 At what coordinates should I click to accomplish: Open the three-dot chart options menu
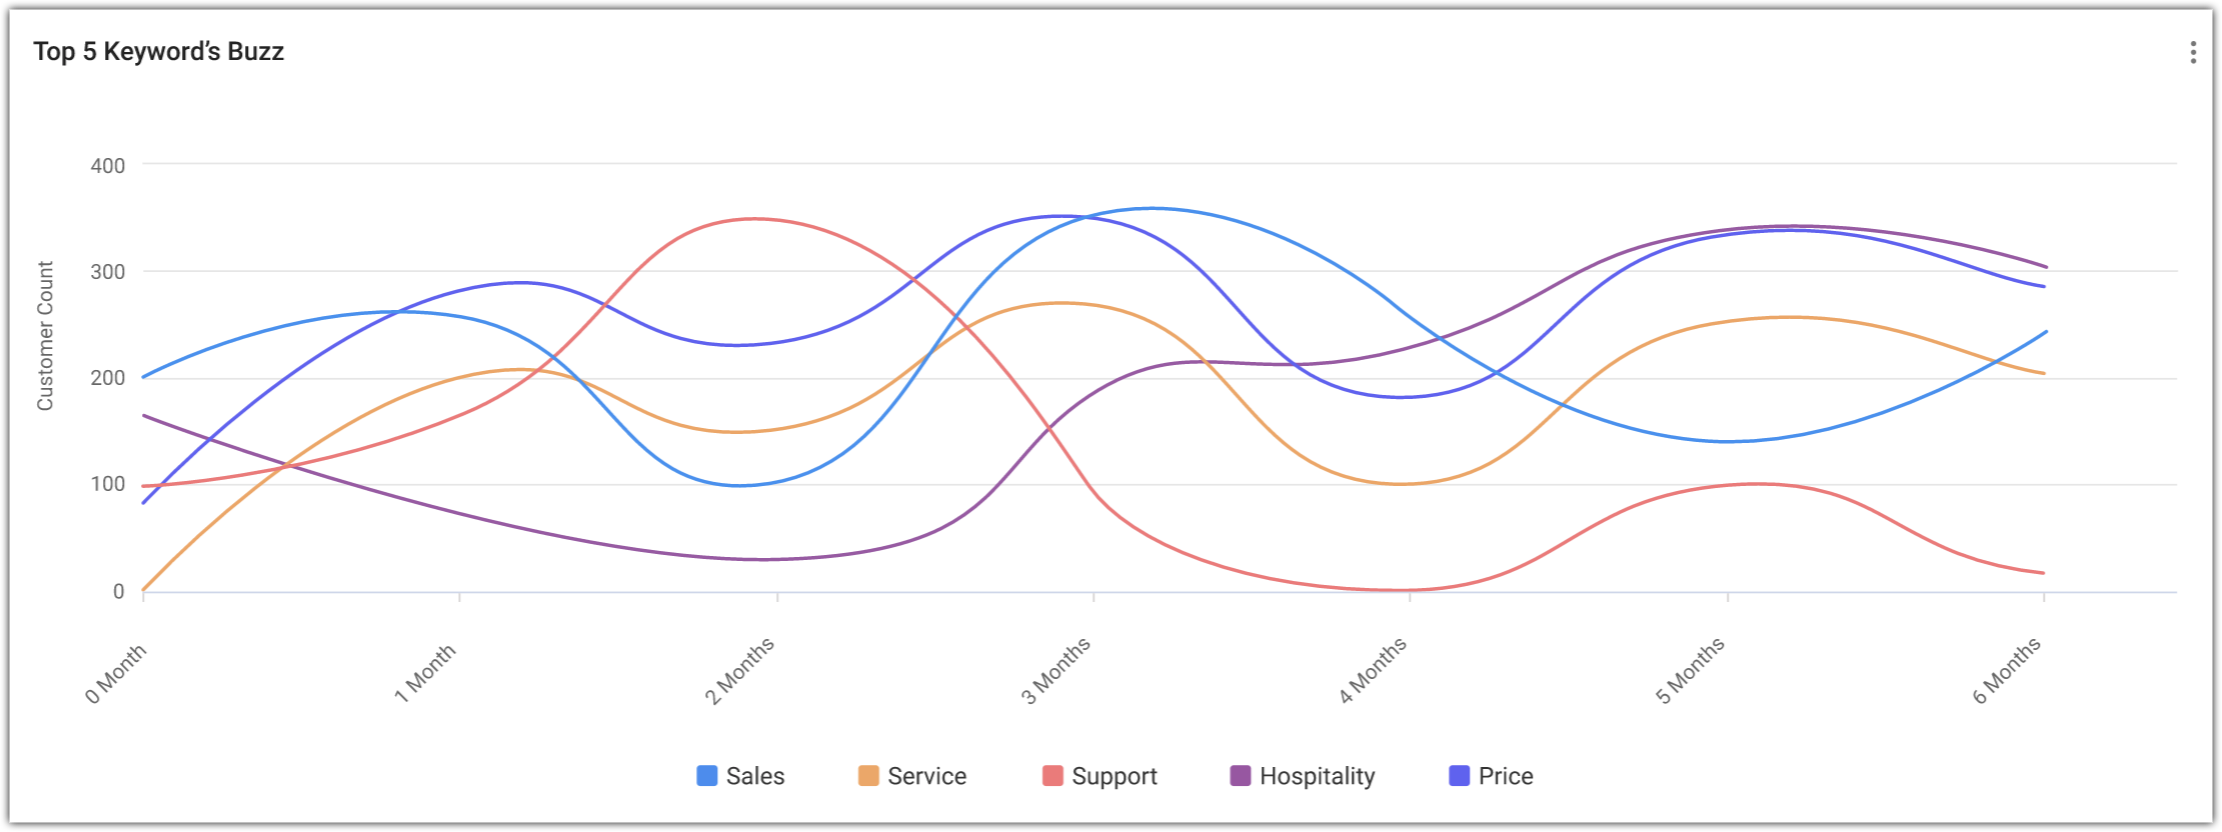(2192, 53)
